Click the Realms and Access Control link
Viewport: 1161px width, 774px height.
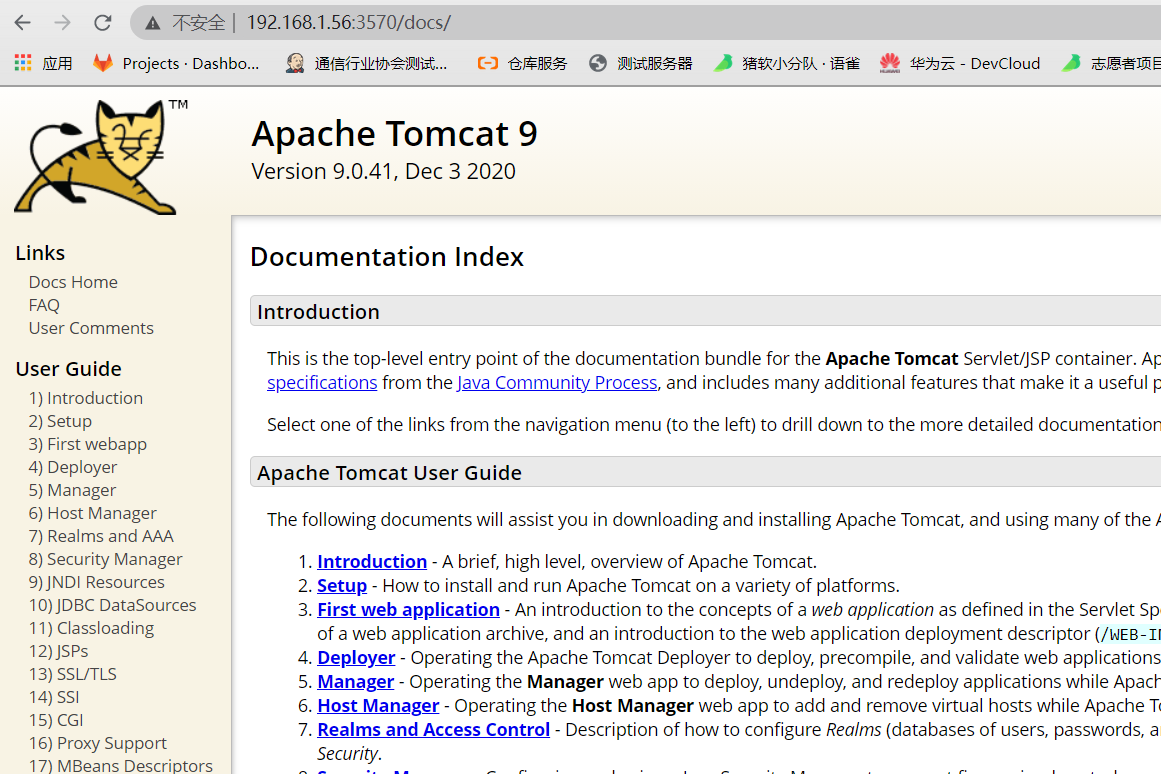tap(433, 729)
